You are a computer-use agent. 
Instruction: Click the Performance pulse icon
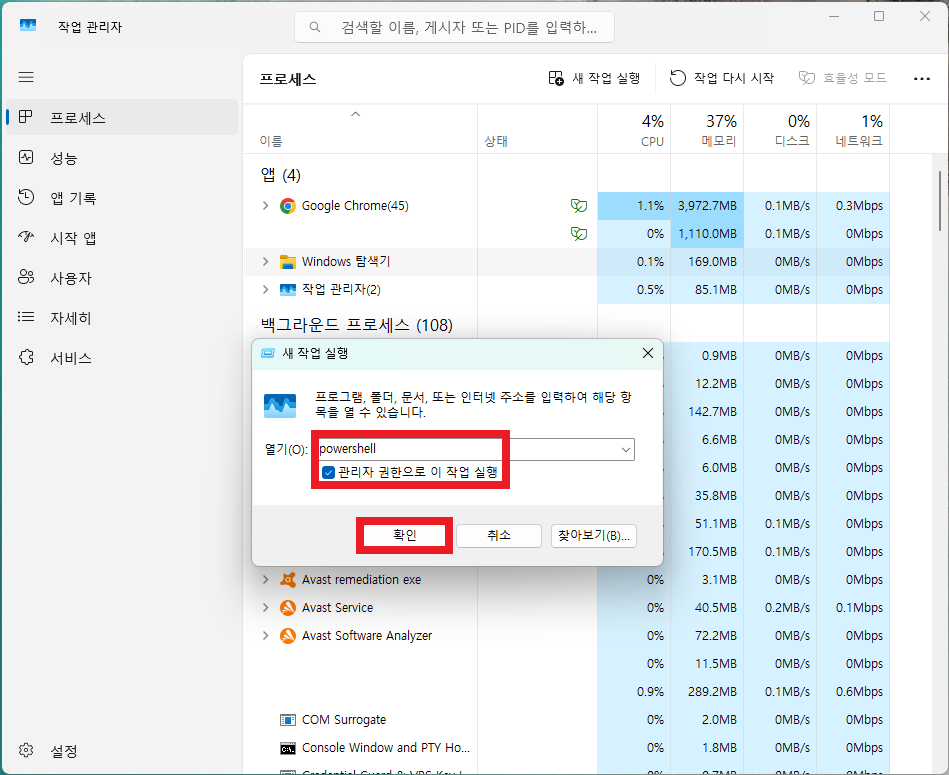tap(26, 157)
